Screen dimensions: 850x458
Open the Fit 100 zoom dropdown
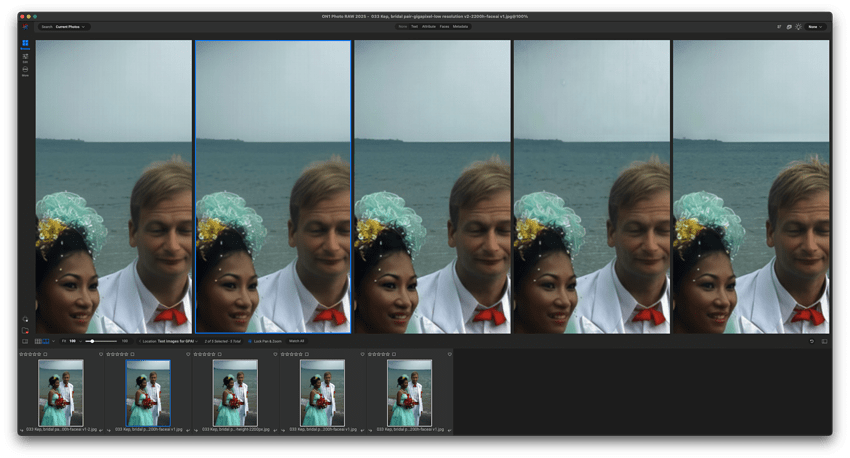[x=71, y=341]
